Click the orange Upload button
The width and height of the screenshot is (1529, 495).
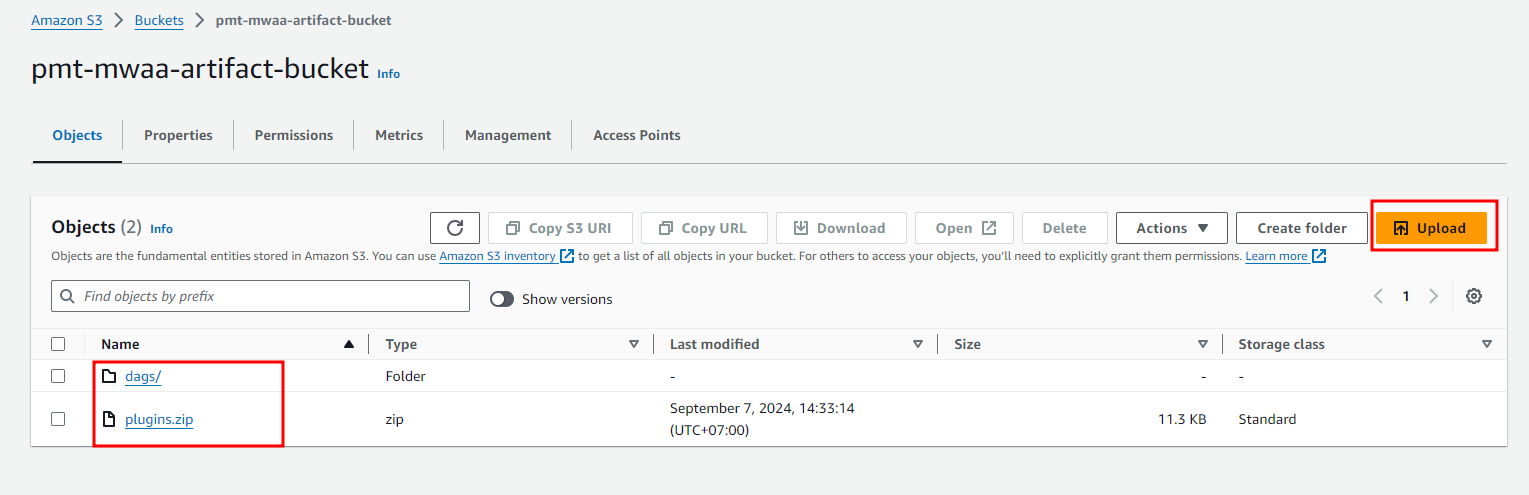(1431, 228)
